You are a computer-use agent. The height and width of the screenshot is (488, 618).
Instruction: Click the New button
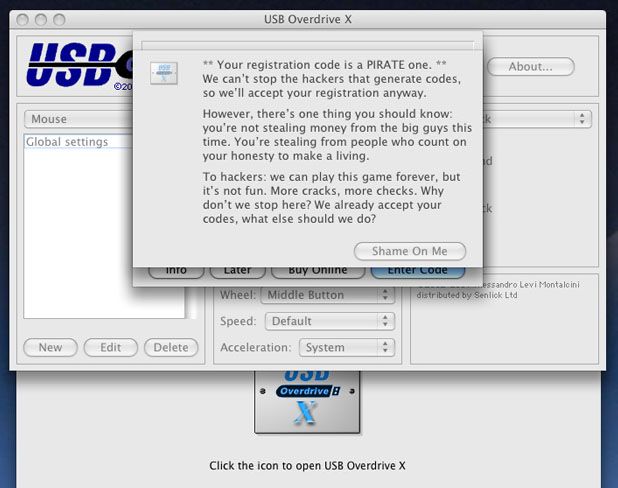tap(50, 347)
